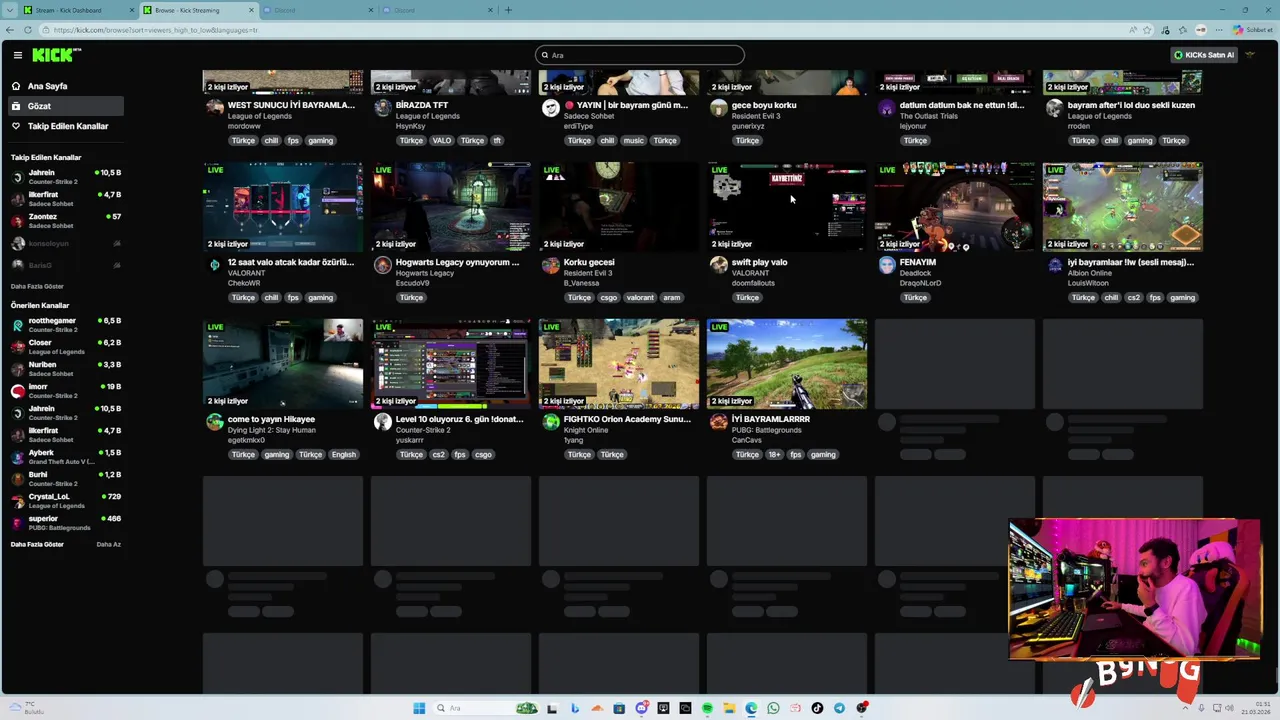Click B_Vanessa channel avatar icon
Screen dimensions: 1280x720
(550, 265)
